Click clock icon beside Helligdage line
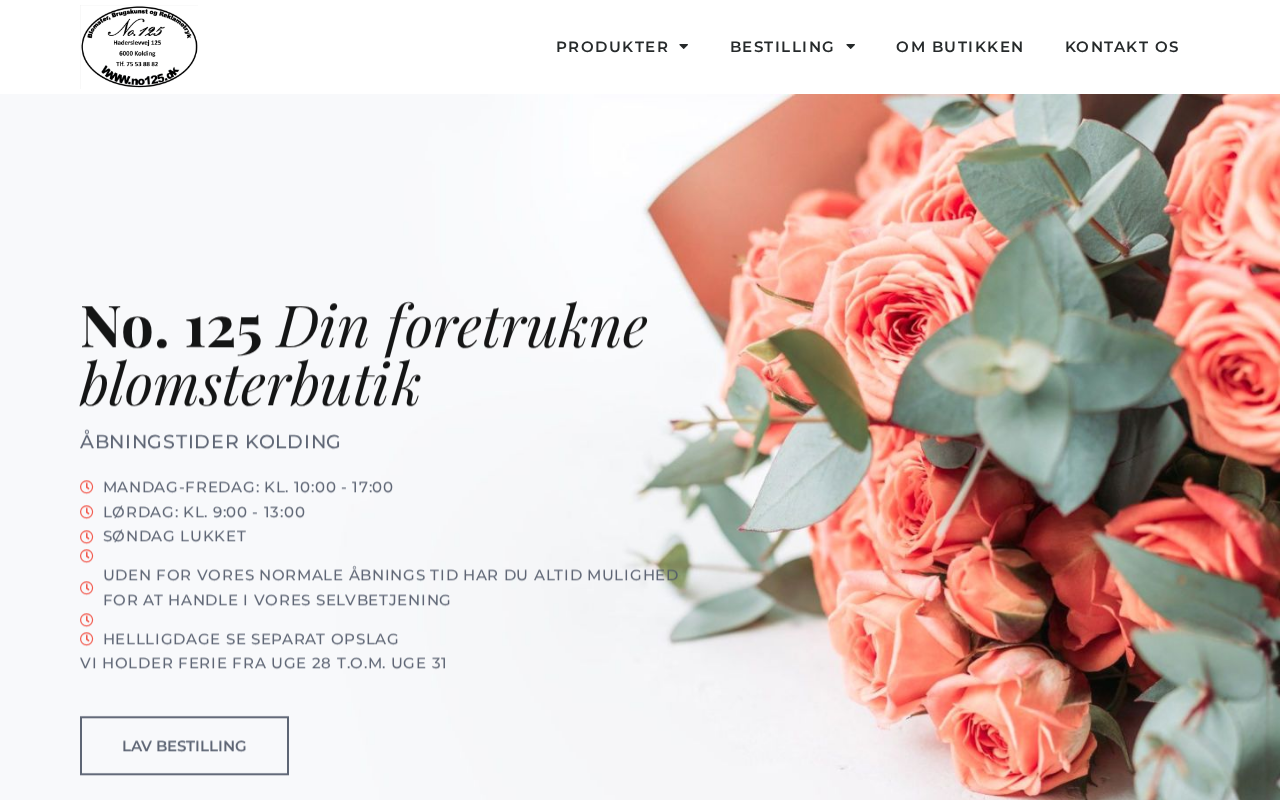1280x800 pixels. pos(87,639)
